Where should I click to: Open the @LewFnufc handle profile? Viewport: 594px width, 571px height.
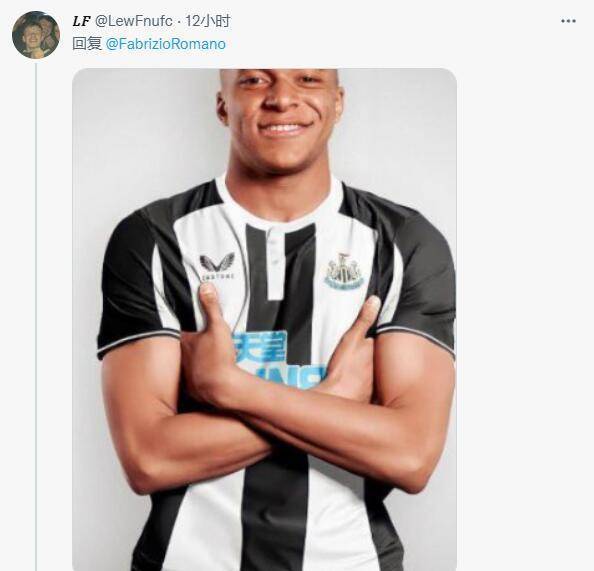(133, 21)
